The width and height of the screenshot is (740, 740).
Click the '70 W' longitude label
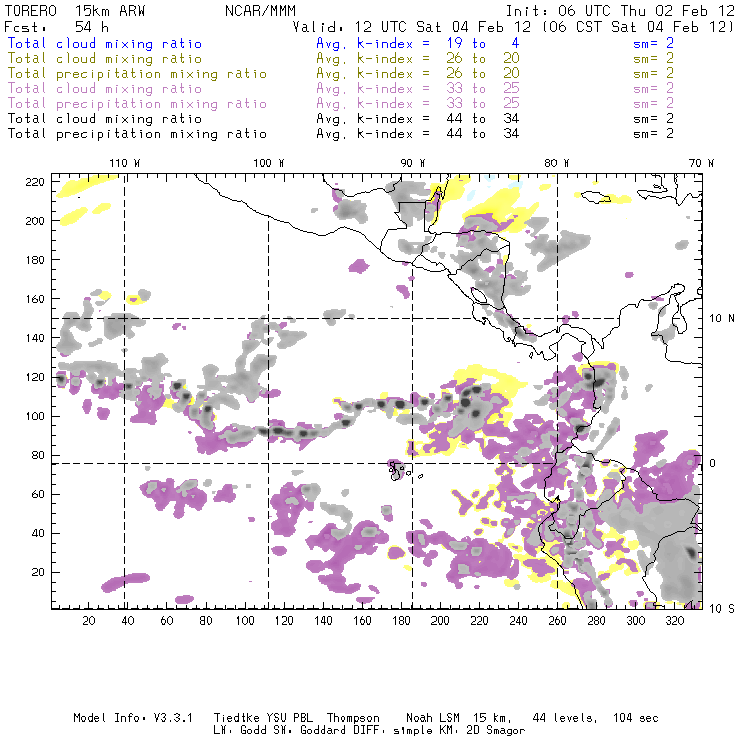[x=701, y=163]
